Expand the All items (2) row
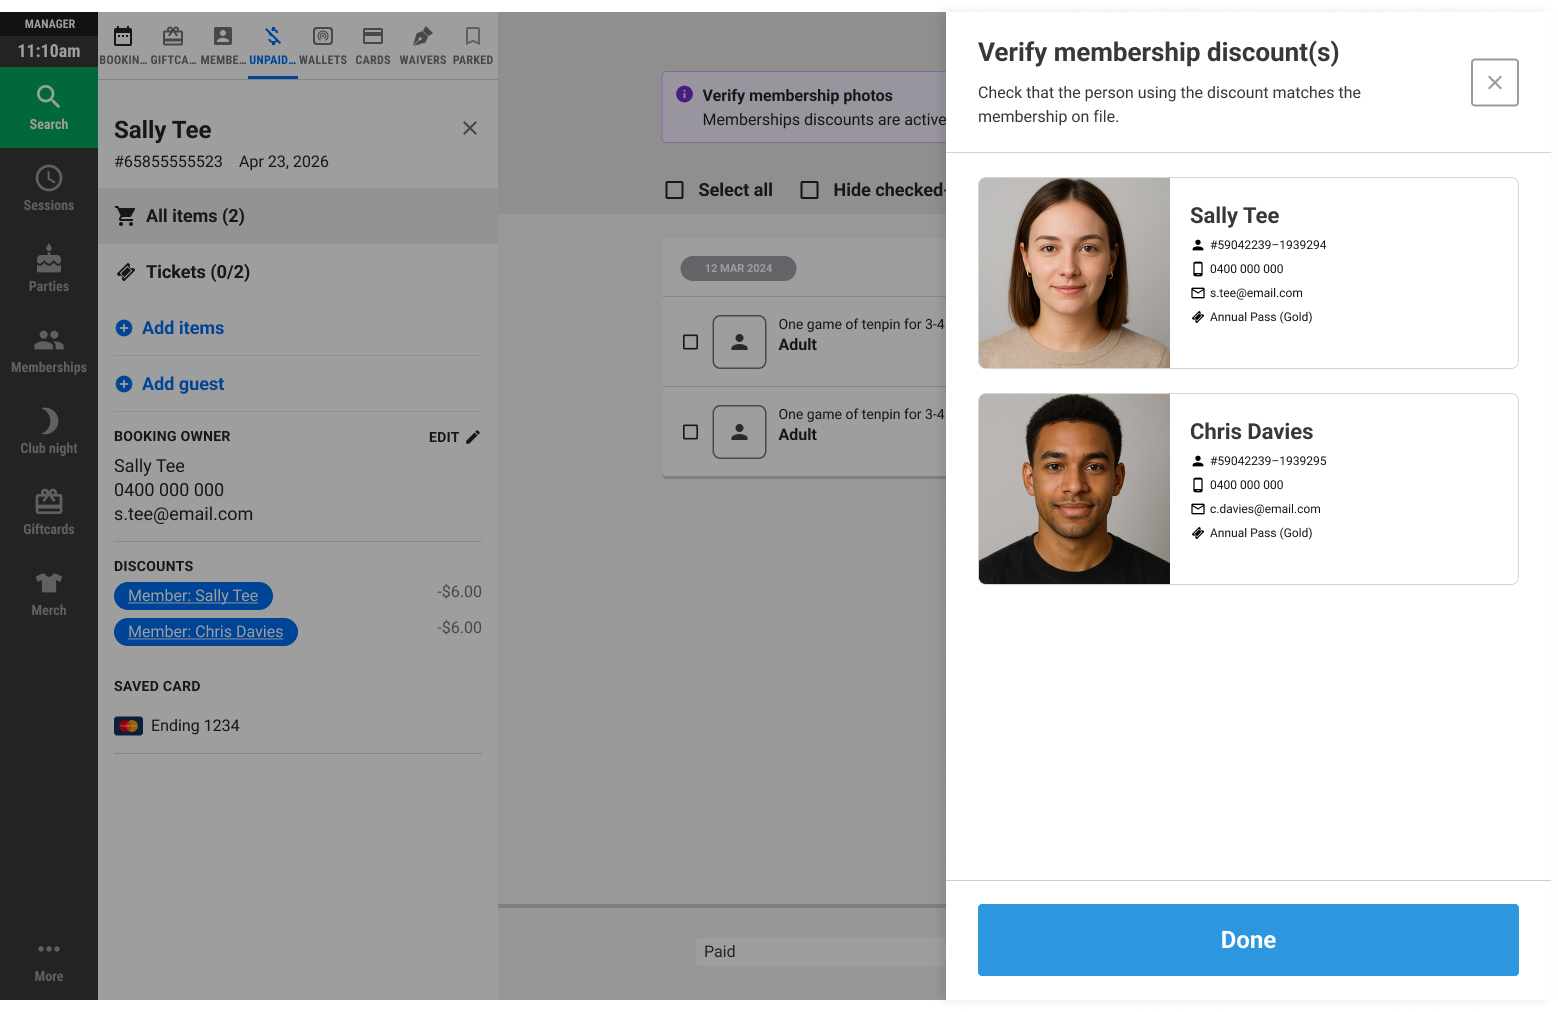Screen dimensions: 1558x1012 coord(298,216)
